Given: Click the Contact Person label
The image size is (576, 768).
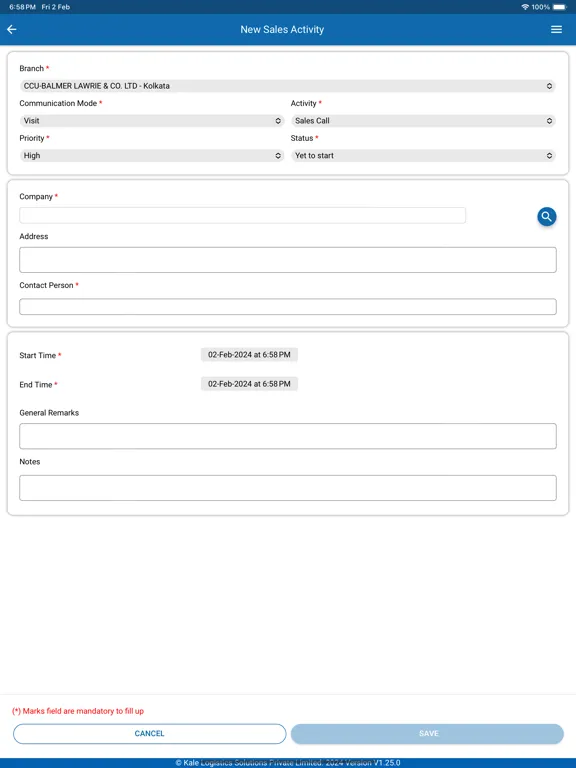Looking at the screenshot, I should pos(47,285).
